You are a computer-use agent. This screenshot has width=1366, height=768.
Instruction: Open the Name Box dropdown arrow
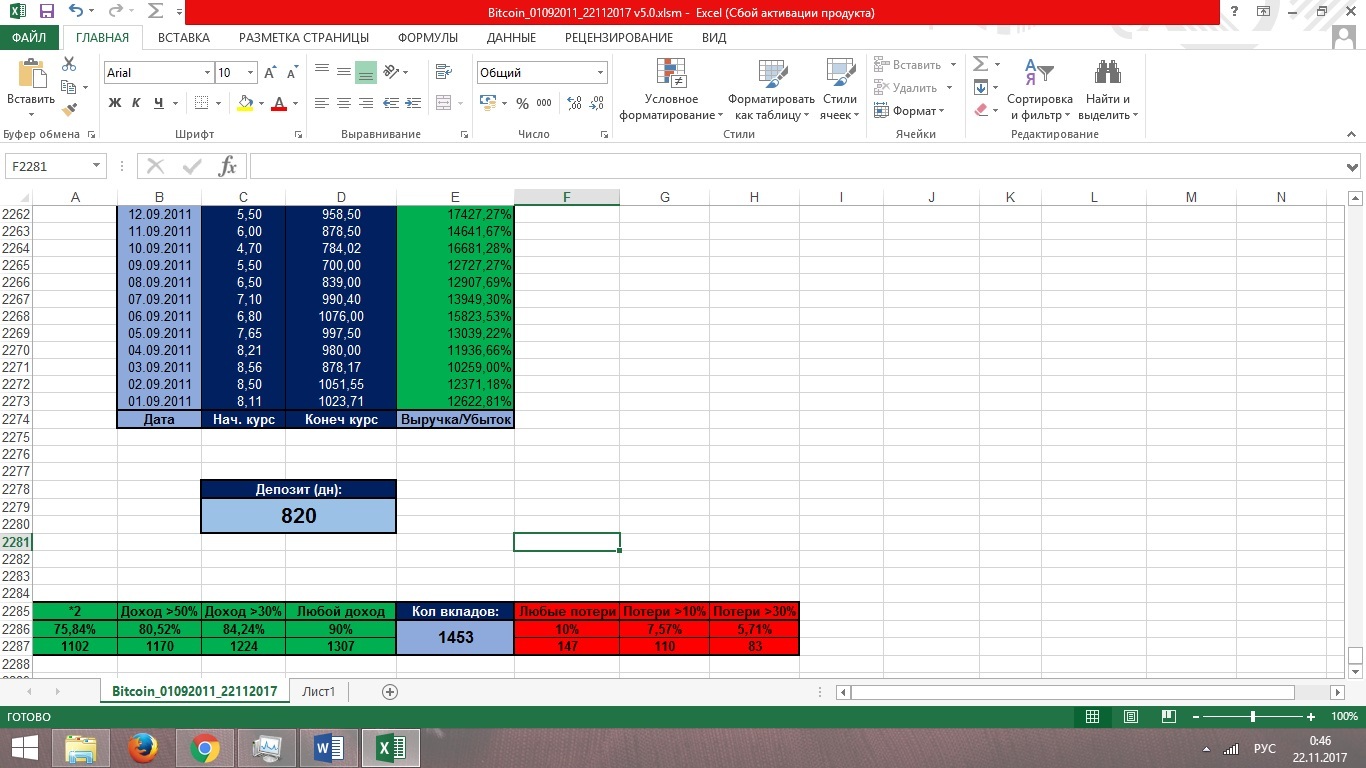click(97, 166)
